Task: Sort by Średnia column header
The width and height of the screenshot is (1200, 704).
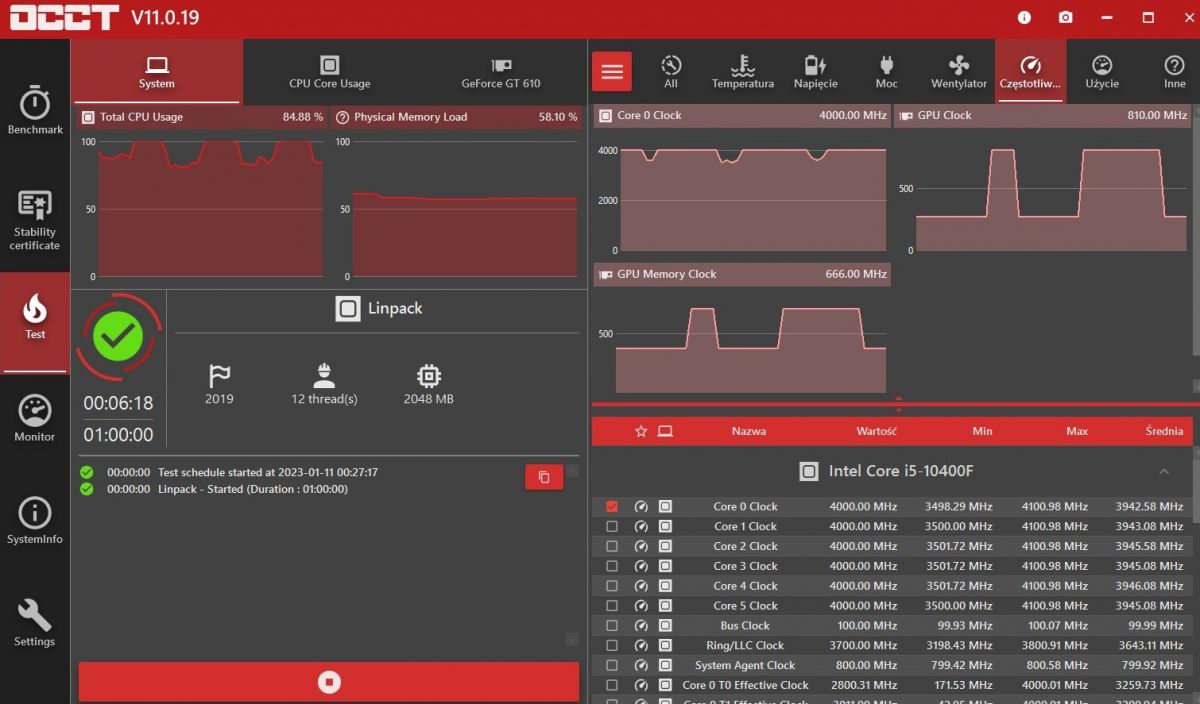Action: 1164,431
